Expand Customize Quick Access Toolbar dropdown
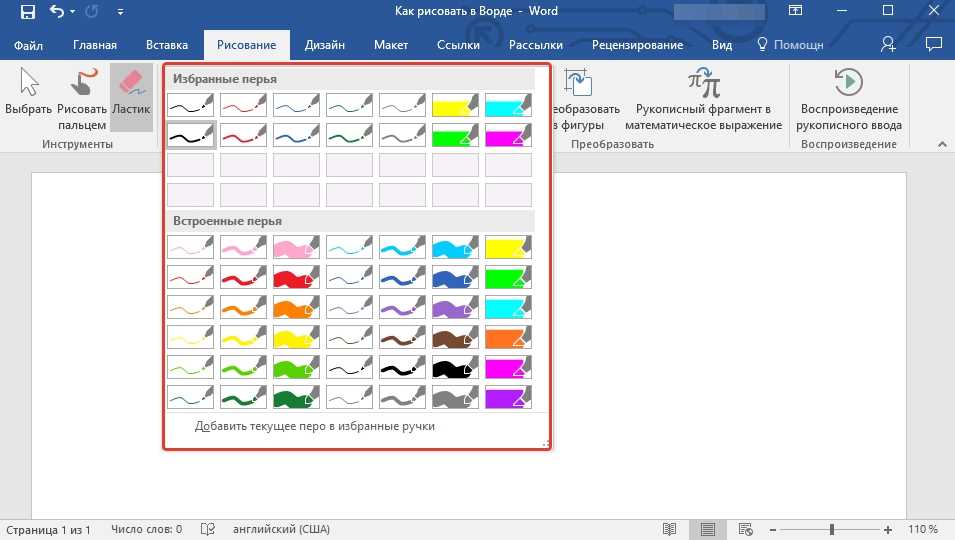 click(121, 13)
